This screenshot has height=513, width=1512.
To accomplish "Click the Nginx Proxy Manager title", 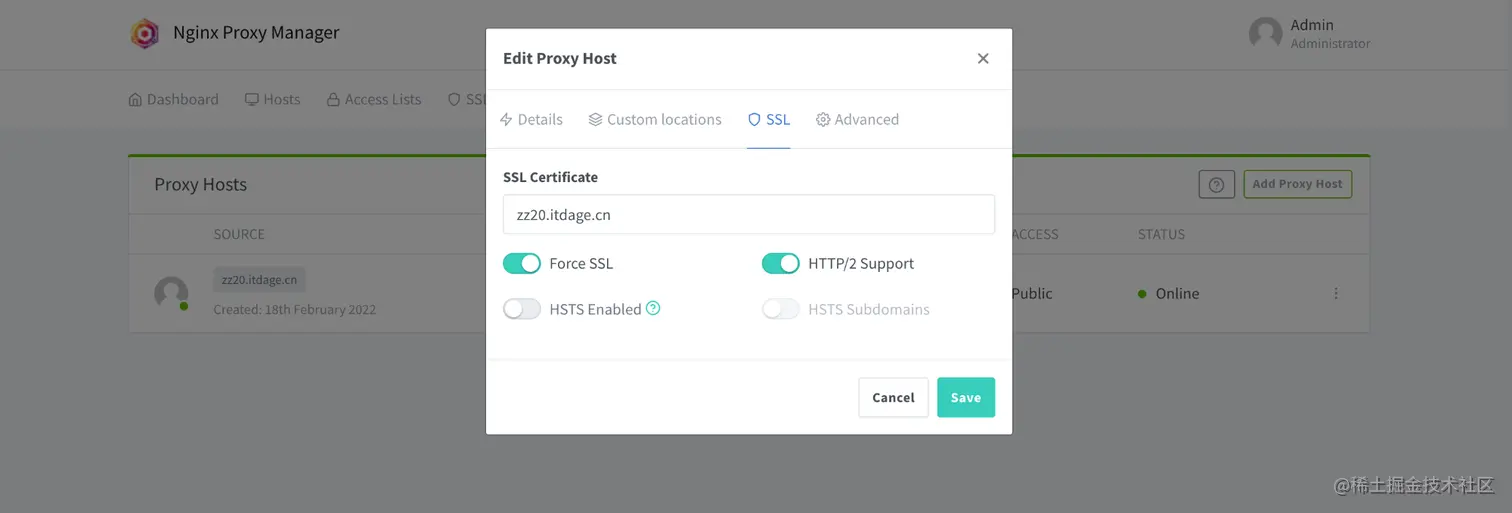I will [256, 32].
